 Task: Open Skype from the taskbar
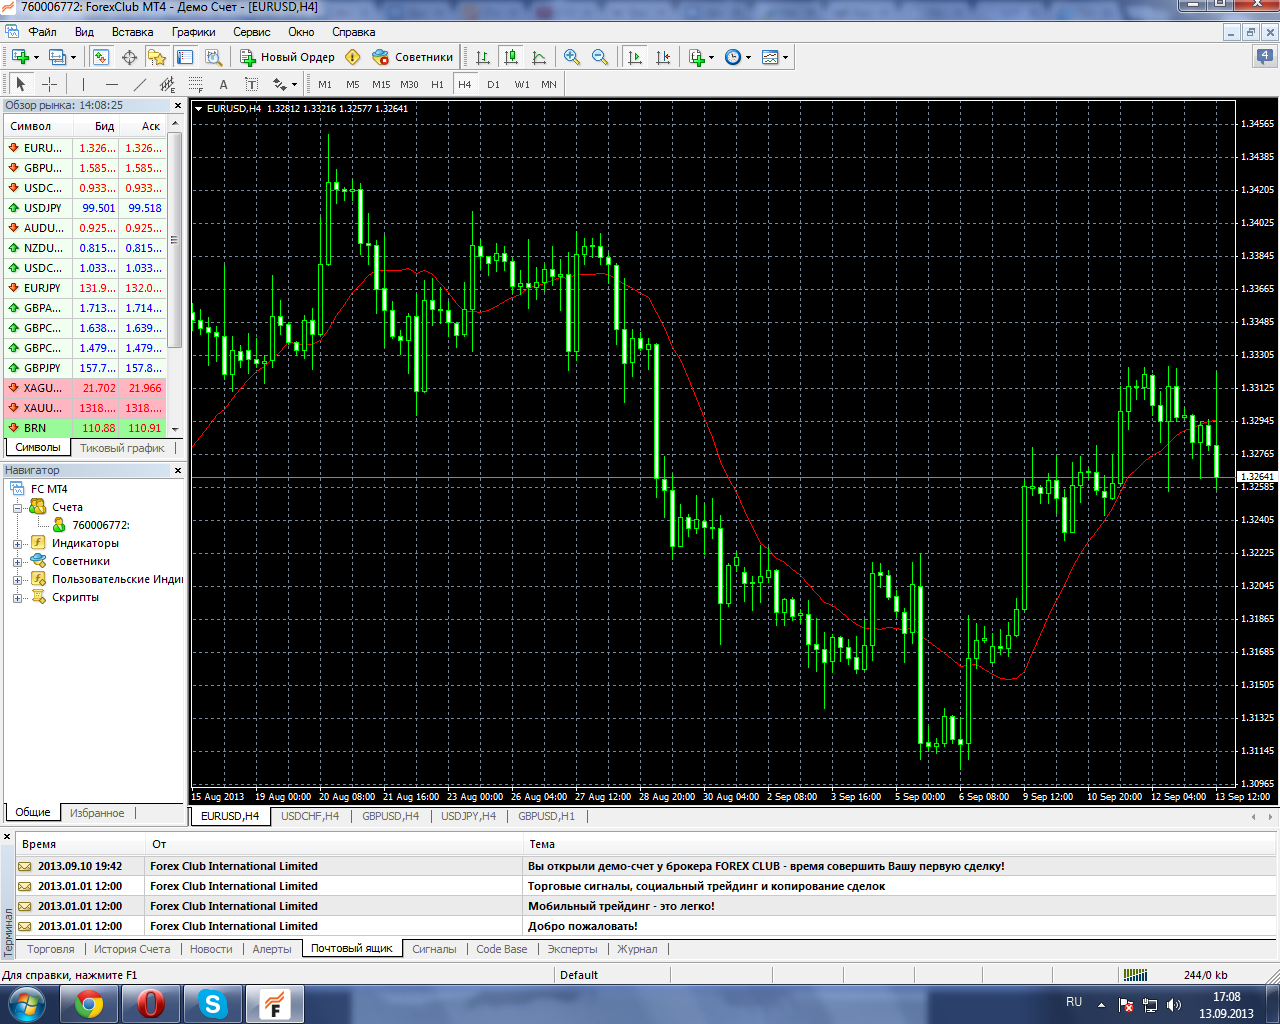213,1004
